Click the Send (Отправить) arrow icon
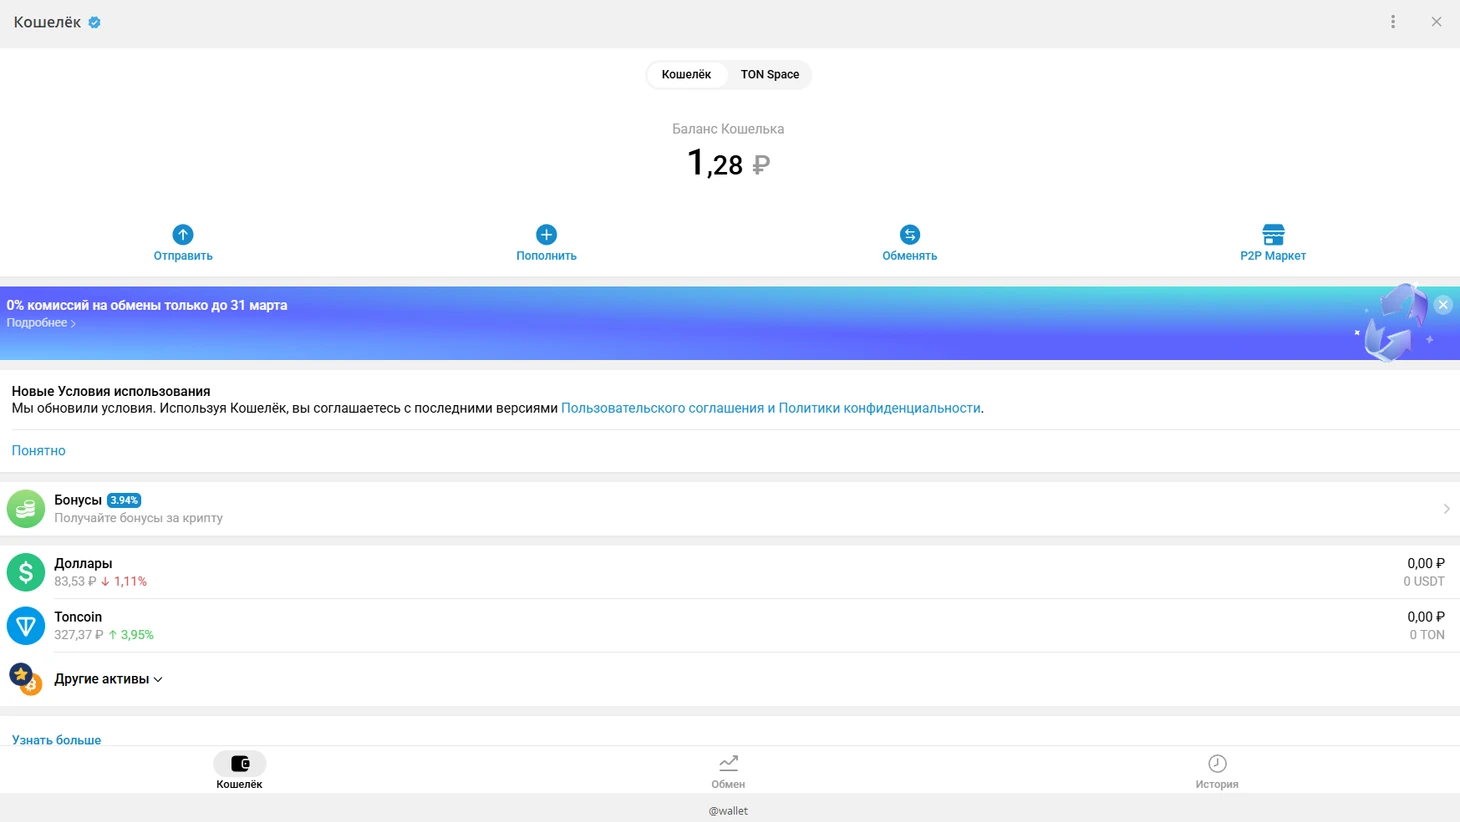Image resolution: width=1460 pixels, height=822 pixels. click(x=183, y=234)
